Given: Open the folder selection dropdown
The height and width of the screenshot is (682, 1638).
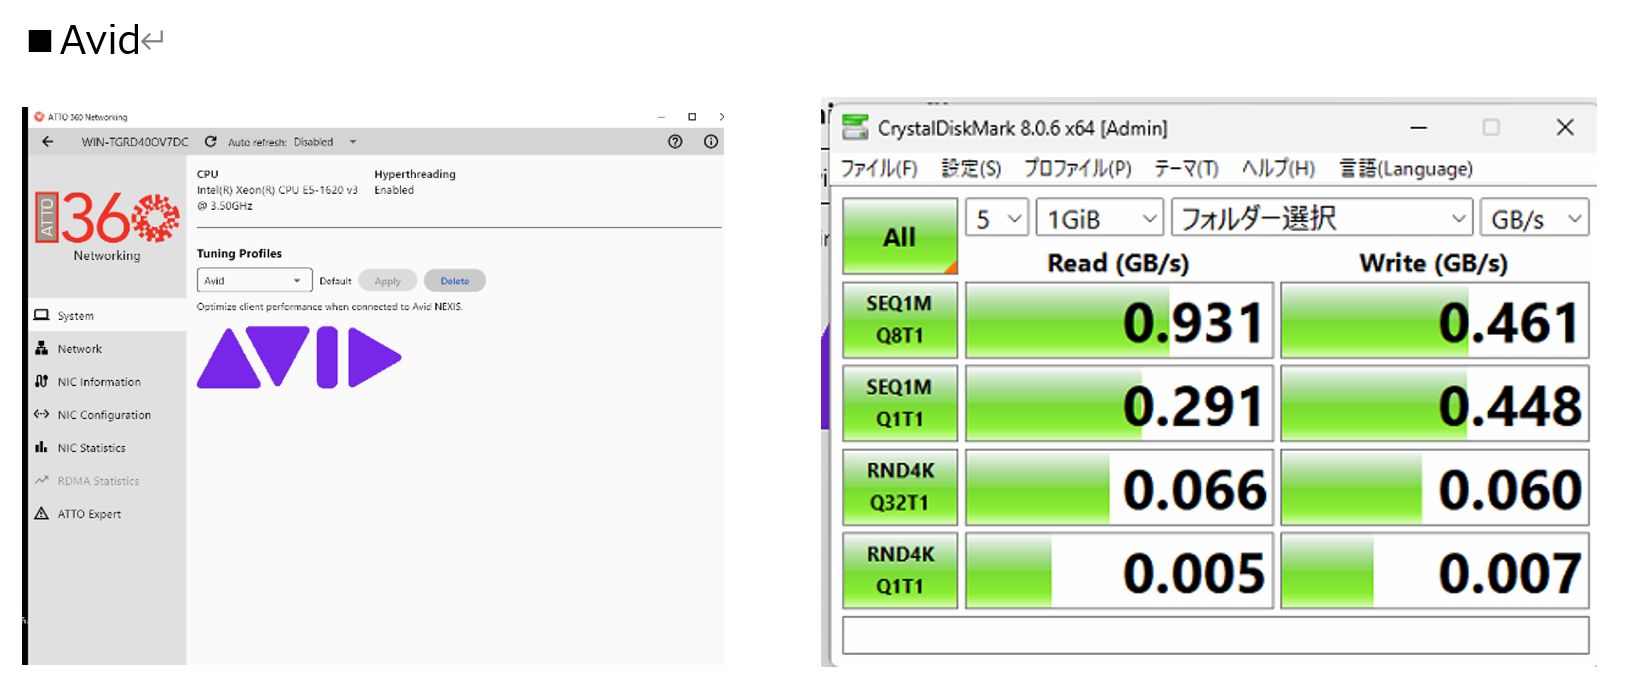Looking at the screenshot, I should coord(1322,218).
